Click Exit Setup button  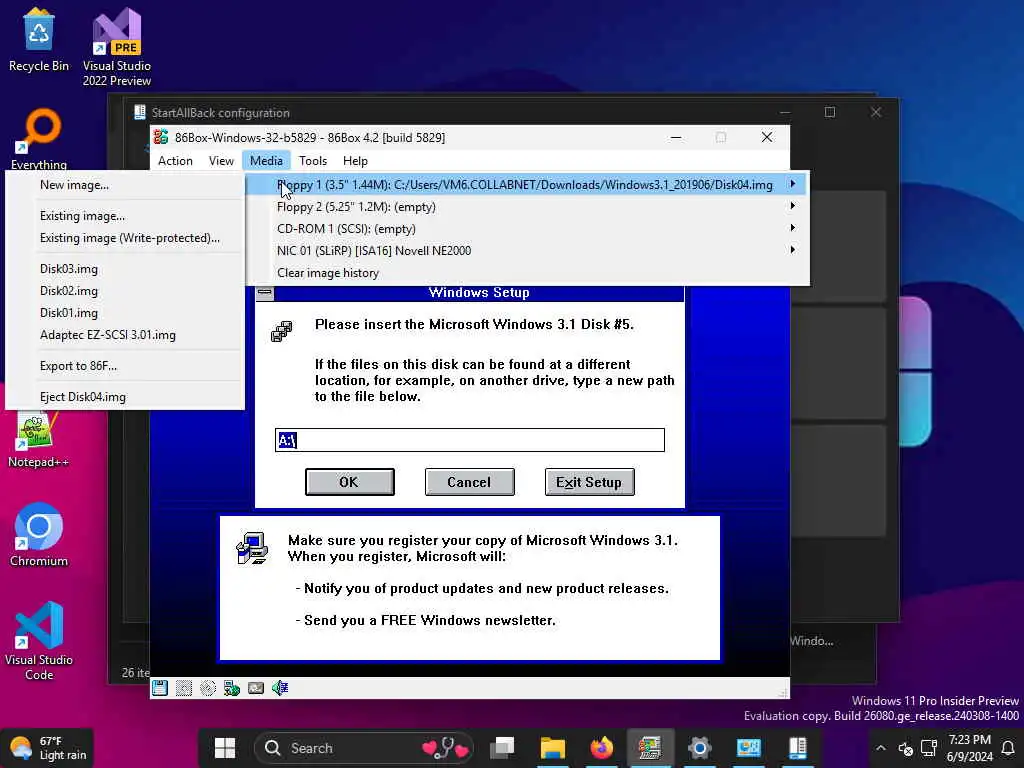[x=589, y=482]
